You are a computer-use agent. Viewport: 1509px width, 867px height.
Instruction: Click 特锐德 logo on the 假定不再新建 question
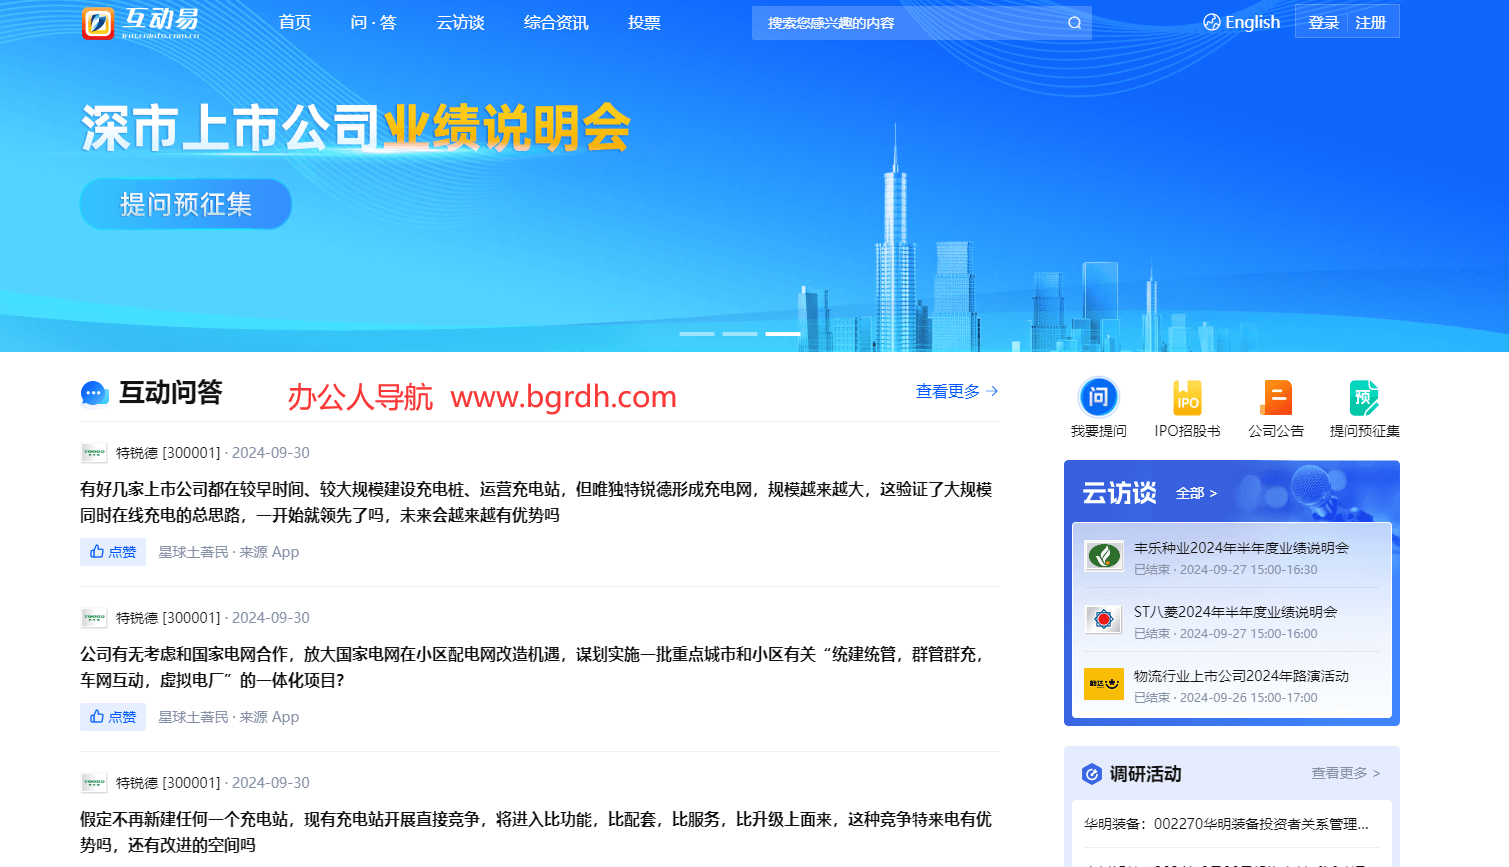tap(94, 783)
